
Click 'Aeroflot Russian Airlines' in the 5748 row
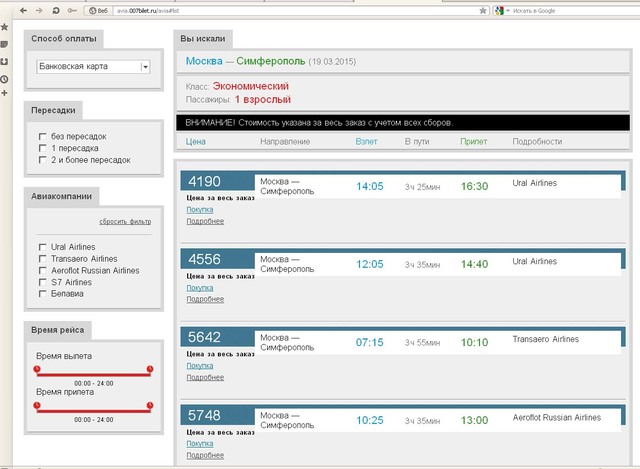[x=557, y=418]
